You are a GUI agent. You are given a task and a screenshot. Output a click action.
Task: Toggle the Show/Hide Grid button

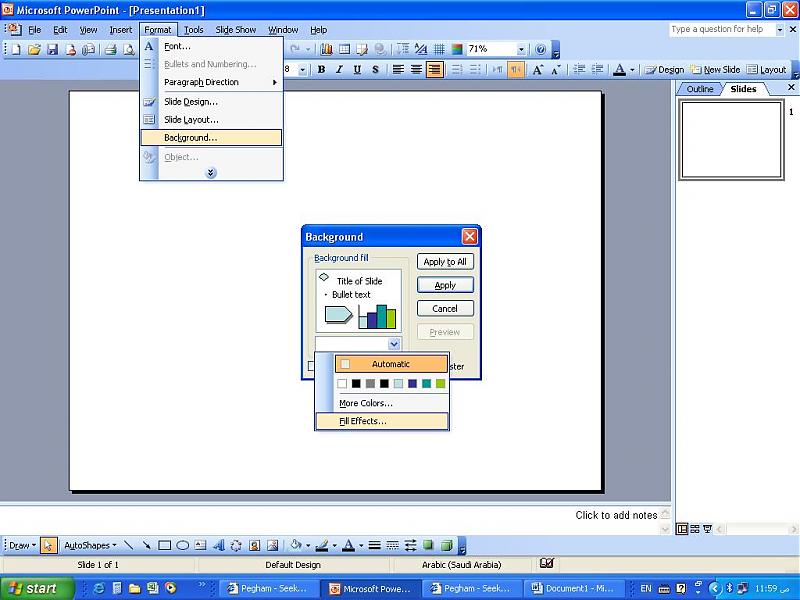pos(439,49)
